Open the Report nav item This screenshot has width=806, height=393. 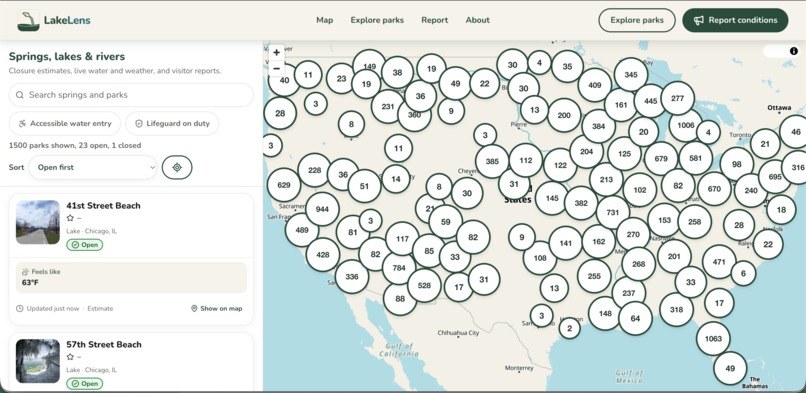[x=434, y=21]
